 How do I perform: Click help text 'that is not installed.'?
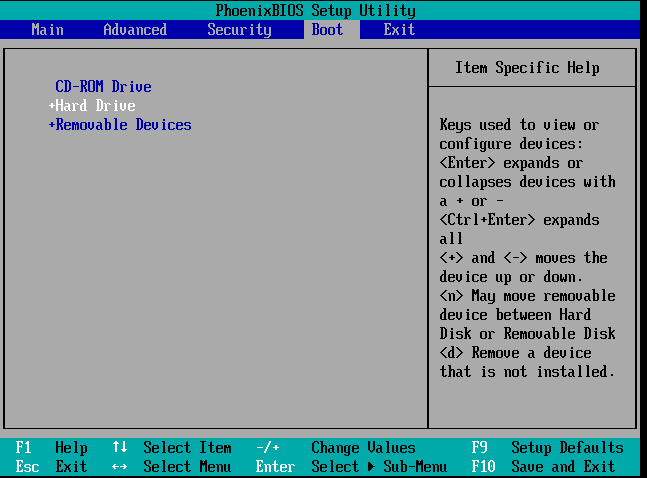pyautogui.click(x=527, y=372)
